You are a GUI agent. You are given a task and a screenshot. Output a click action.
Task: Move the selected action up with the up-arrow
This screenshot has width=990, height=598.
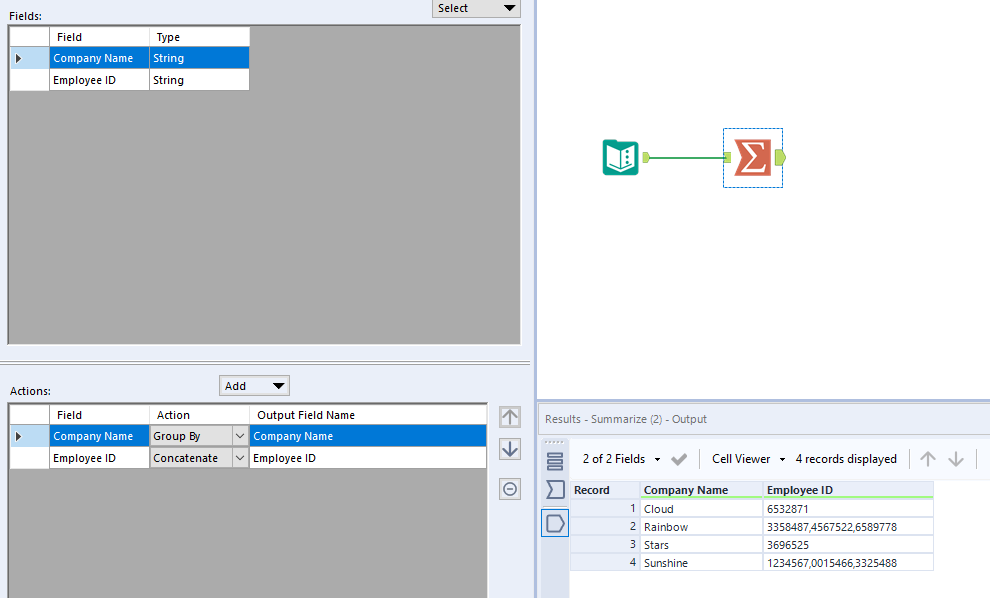click(510, 417)
